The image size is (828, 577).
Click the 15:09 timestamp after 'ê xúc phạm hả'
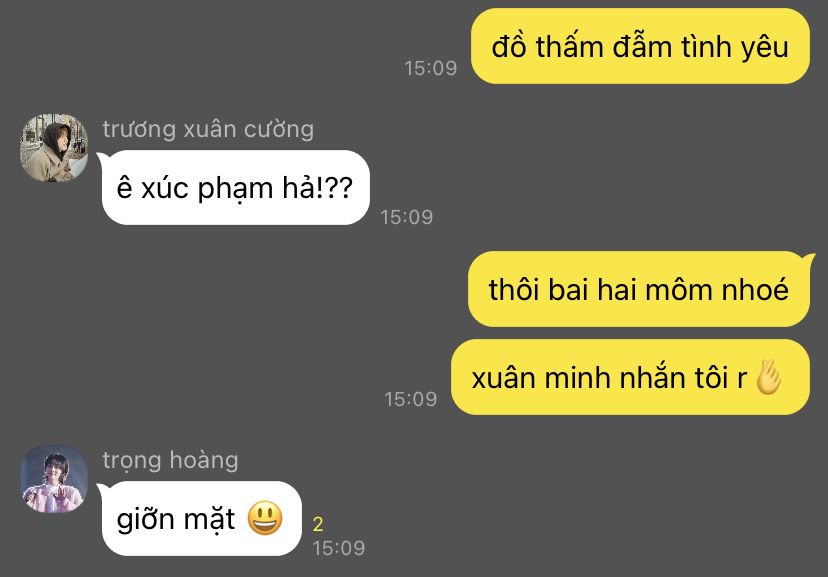coord(407,217)
